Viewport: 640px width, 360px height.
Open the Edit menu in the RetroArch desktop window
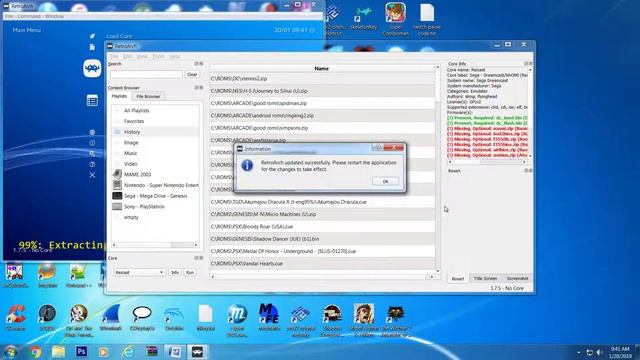[x=127, y=56]
